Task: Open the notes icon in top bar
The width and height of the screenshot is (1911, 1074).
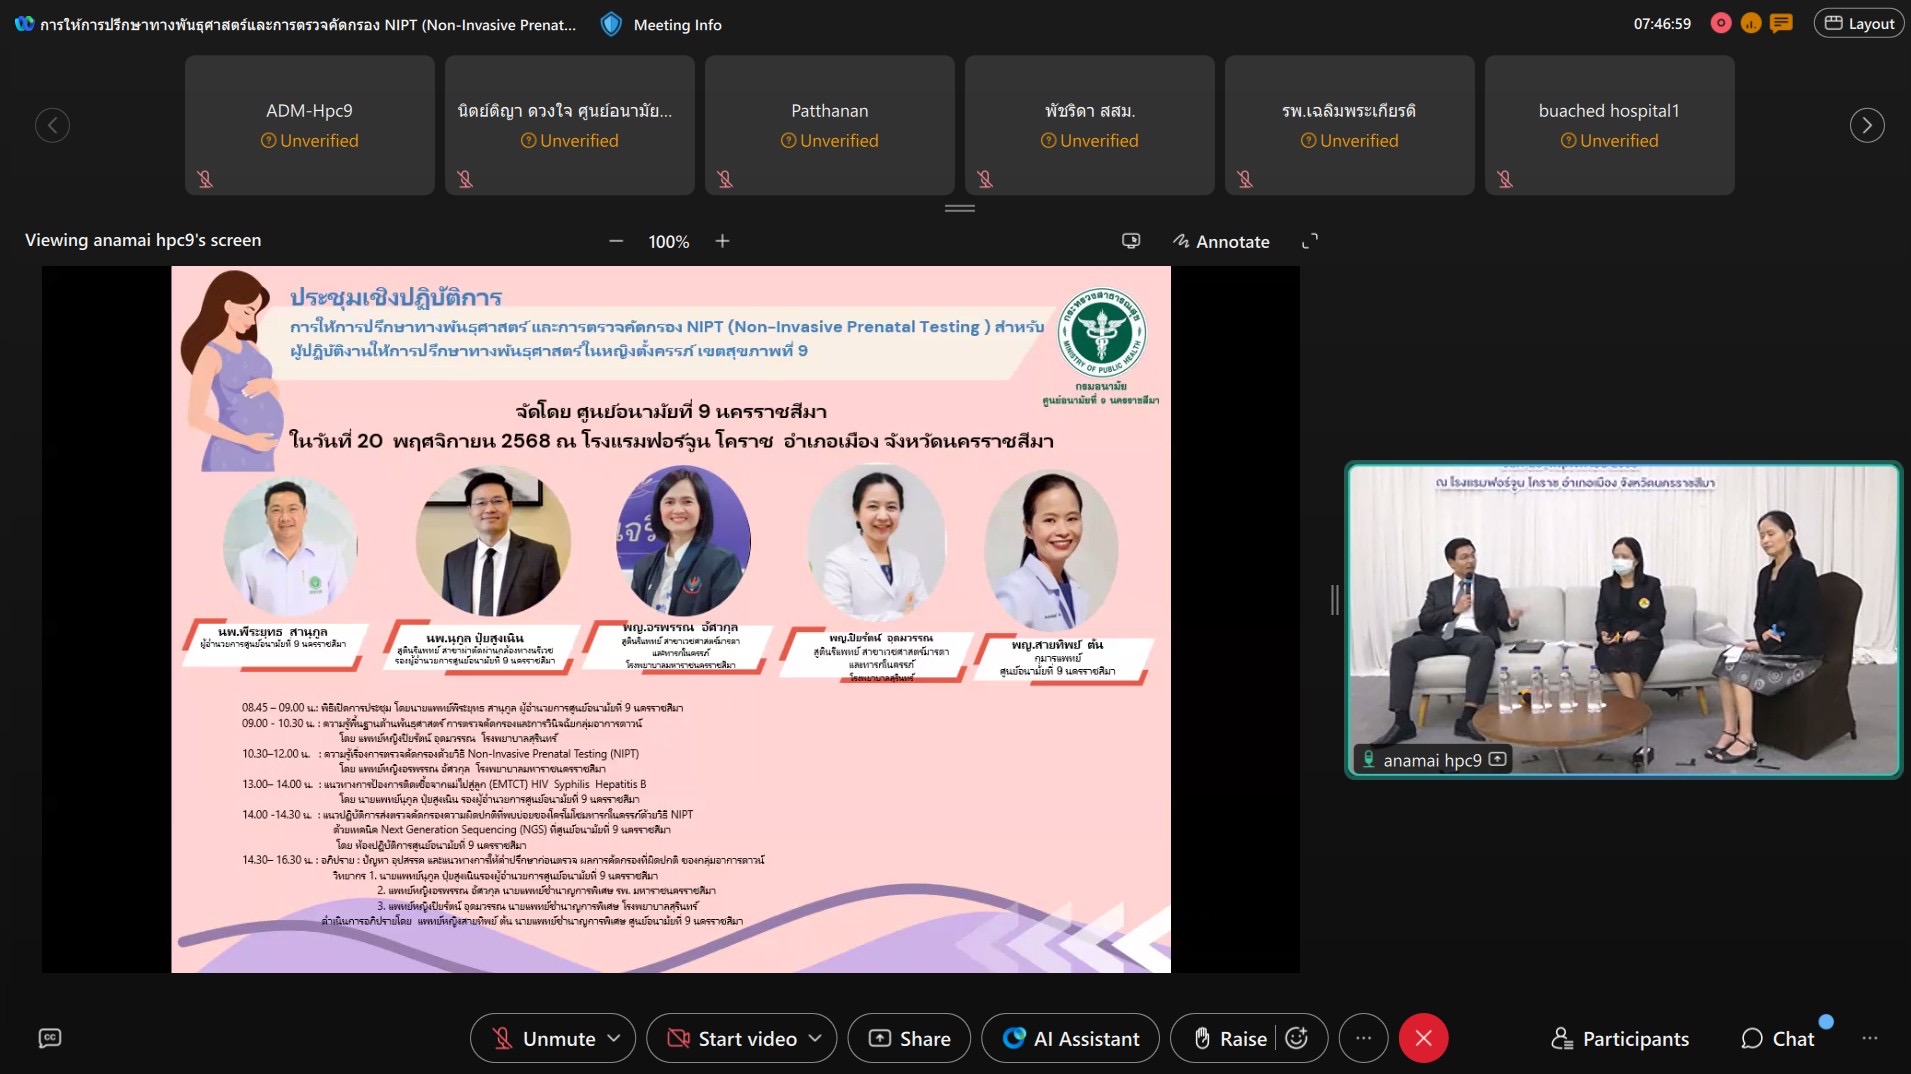Action: pyautogui.click(x=1781, y=23)
